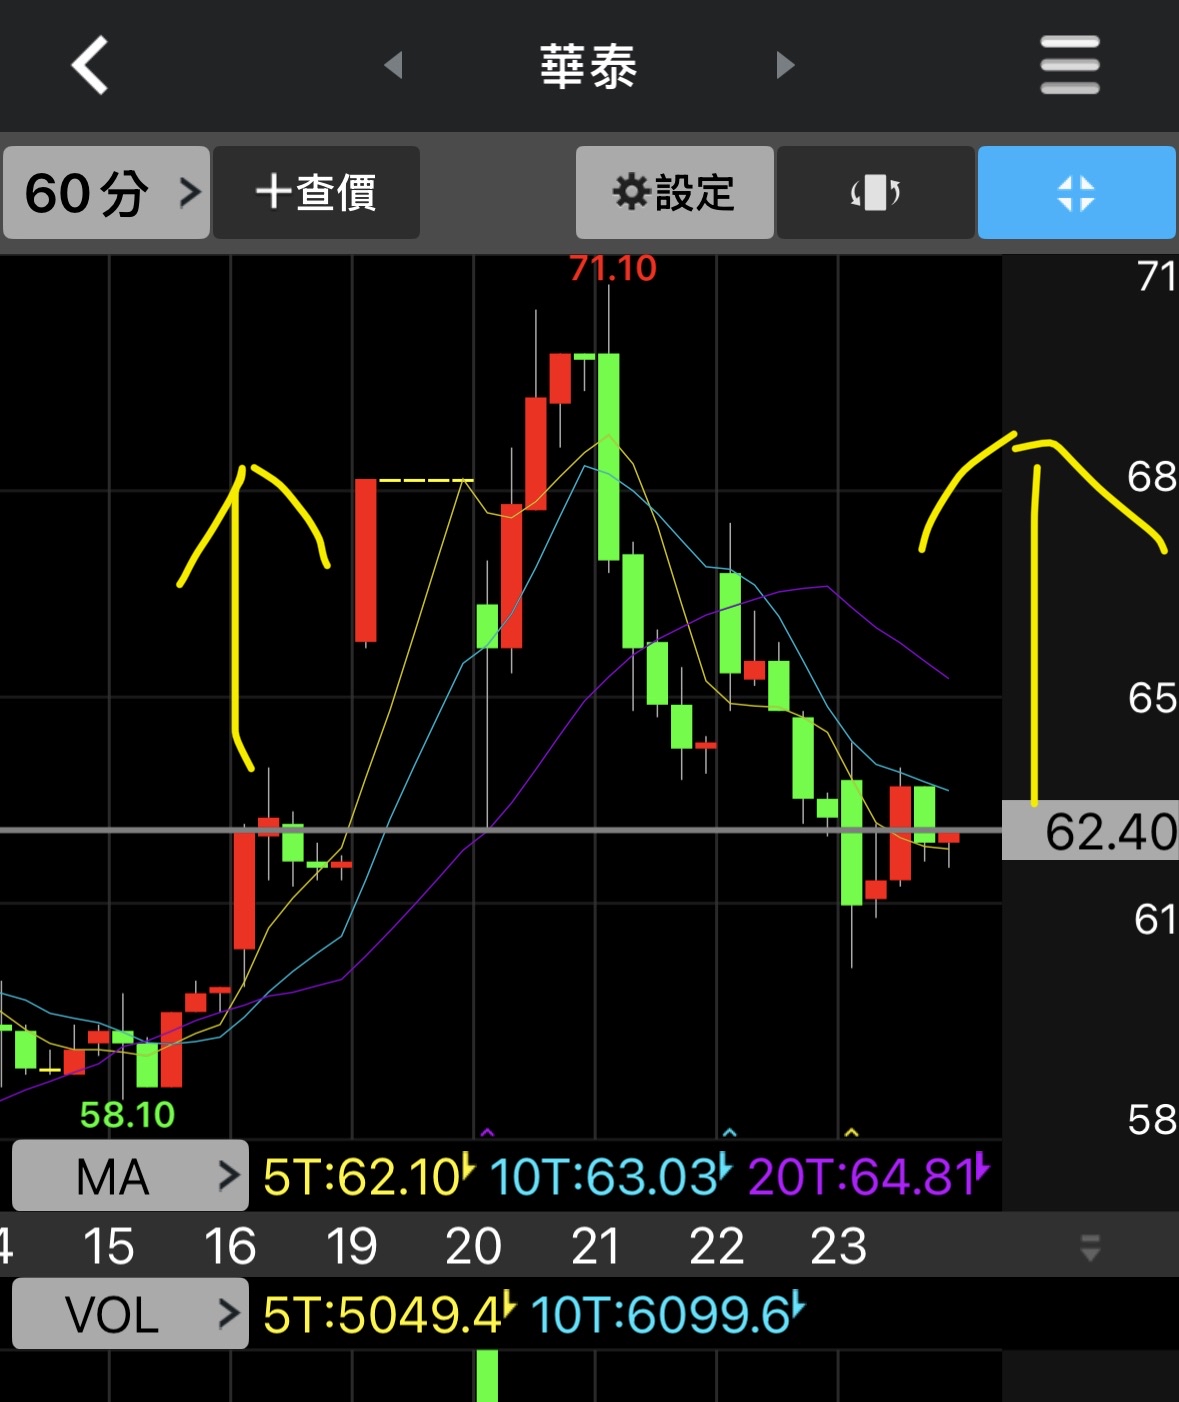Viewport: 1179px width, 1402px height.
Task: Tap date 16 on the time axis
Action: pyautogui.click(x=230, y=1246)
